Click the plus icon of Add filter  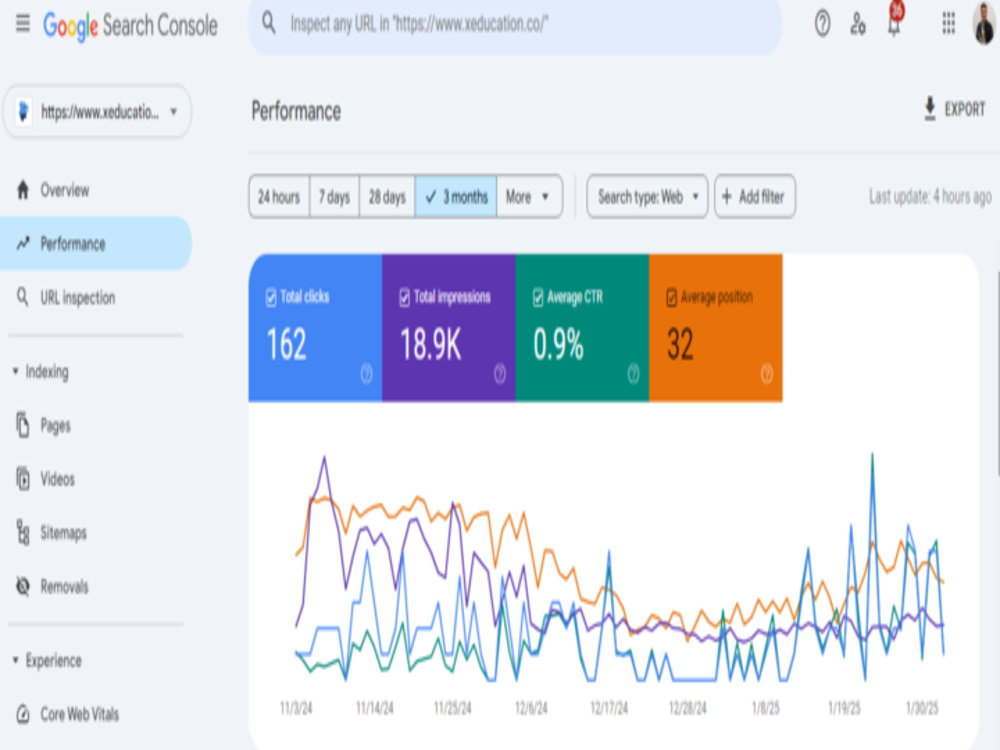point(726,196)
